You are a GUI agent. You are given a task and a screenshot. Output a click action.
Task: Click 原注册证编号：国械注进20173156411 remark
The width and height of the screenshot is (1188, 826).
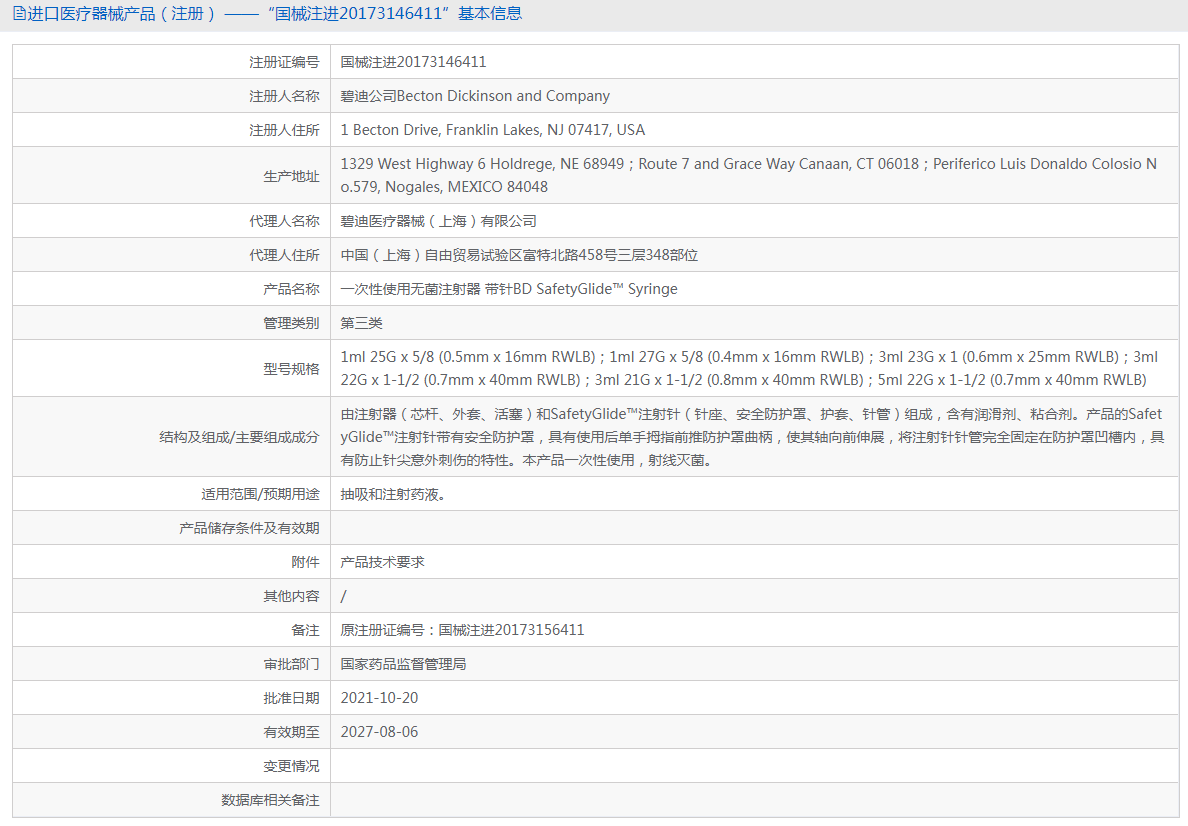click(x=462, y=630)
